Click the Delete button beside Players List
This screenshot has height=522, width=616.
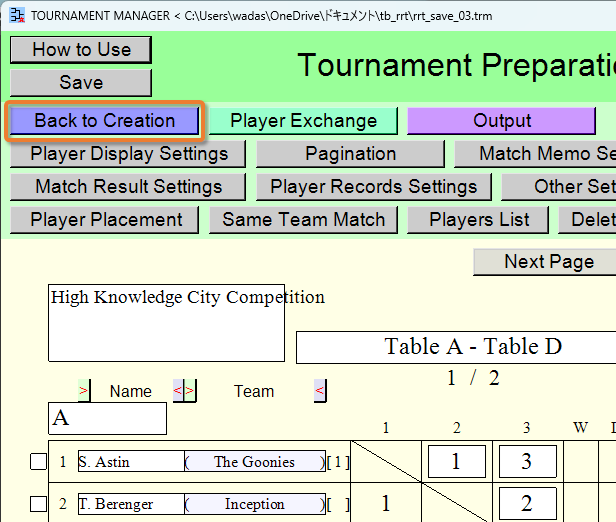[587, 220]
